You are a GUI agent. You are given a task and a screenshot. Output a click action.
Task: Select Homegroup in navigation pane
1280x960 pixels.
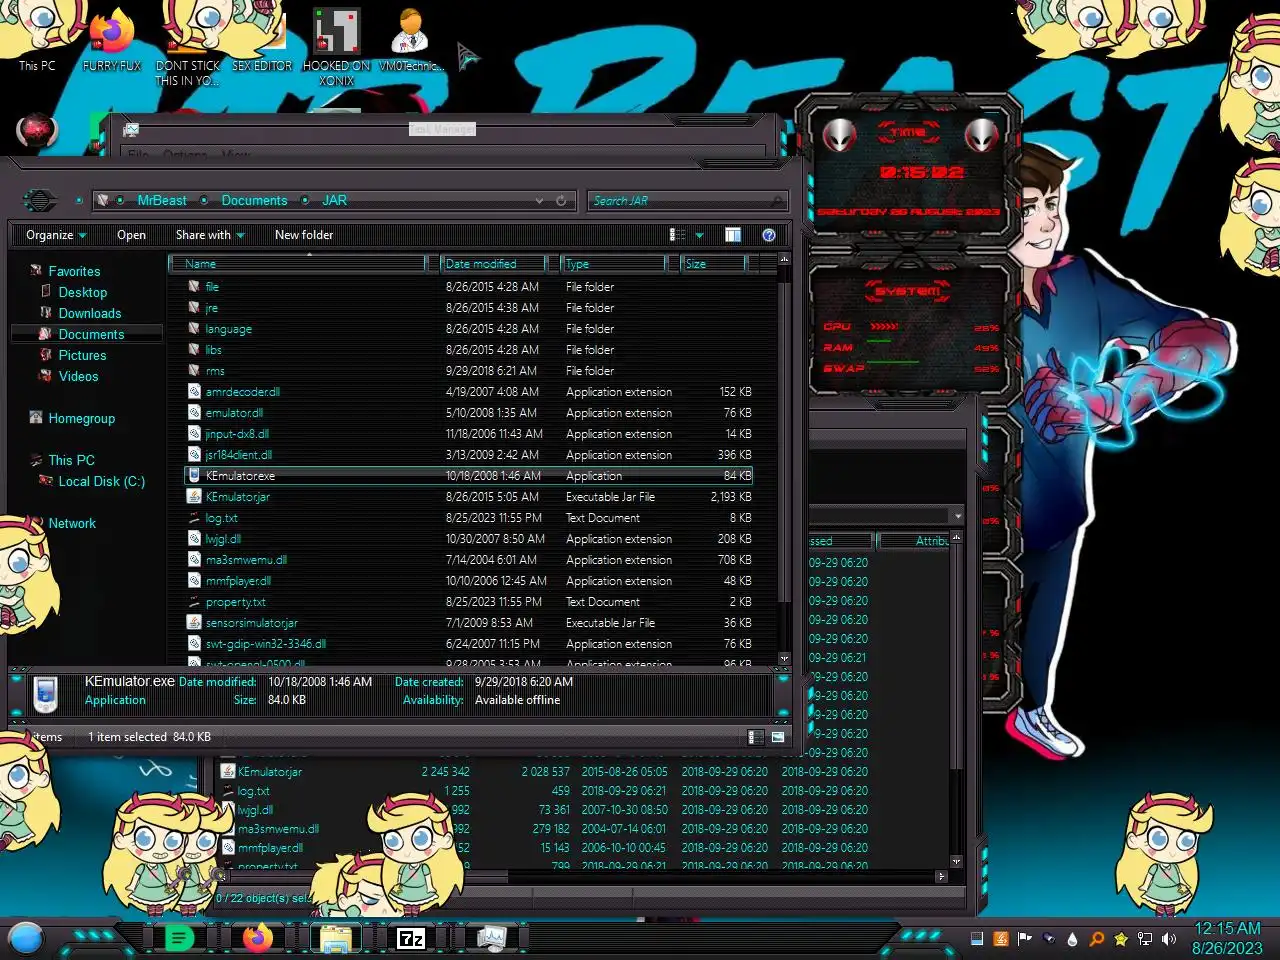[81, 418]
